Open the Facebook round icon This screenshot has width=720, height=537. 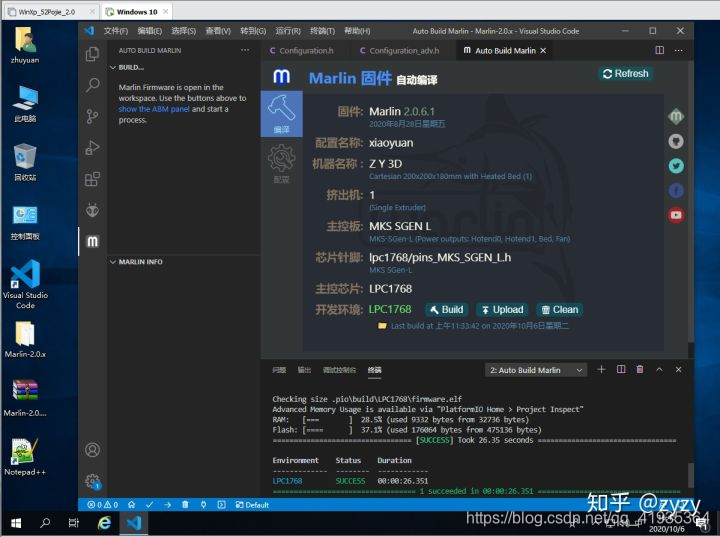(x=676, y=190)
